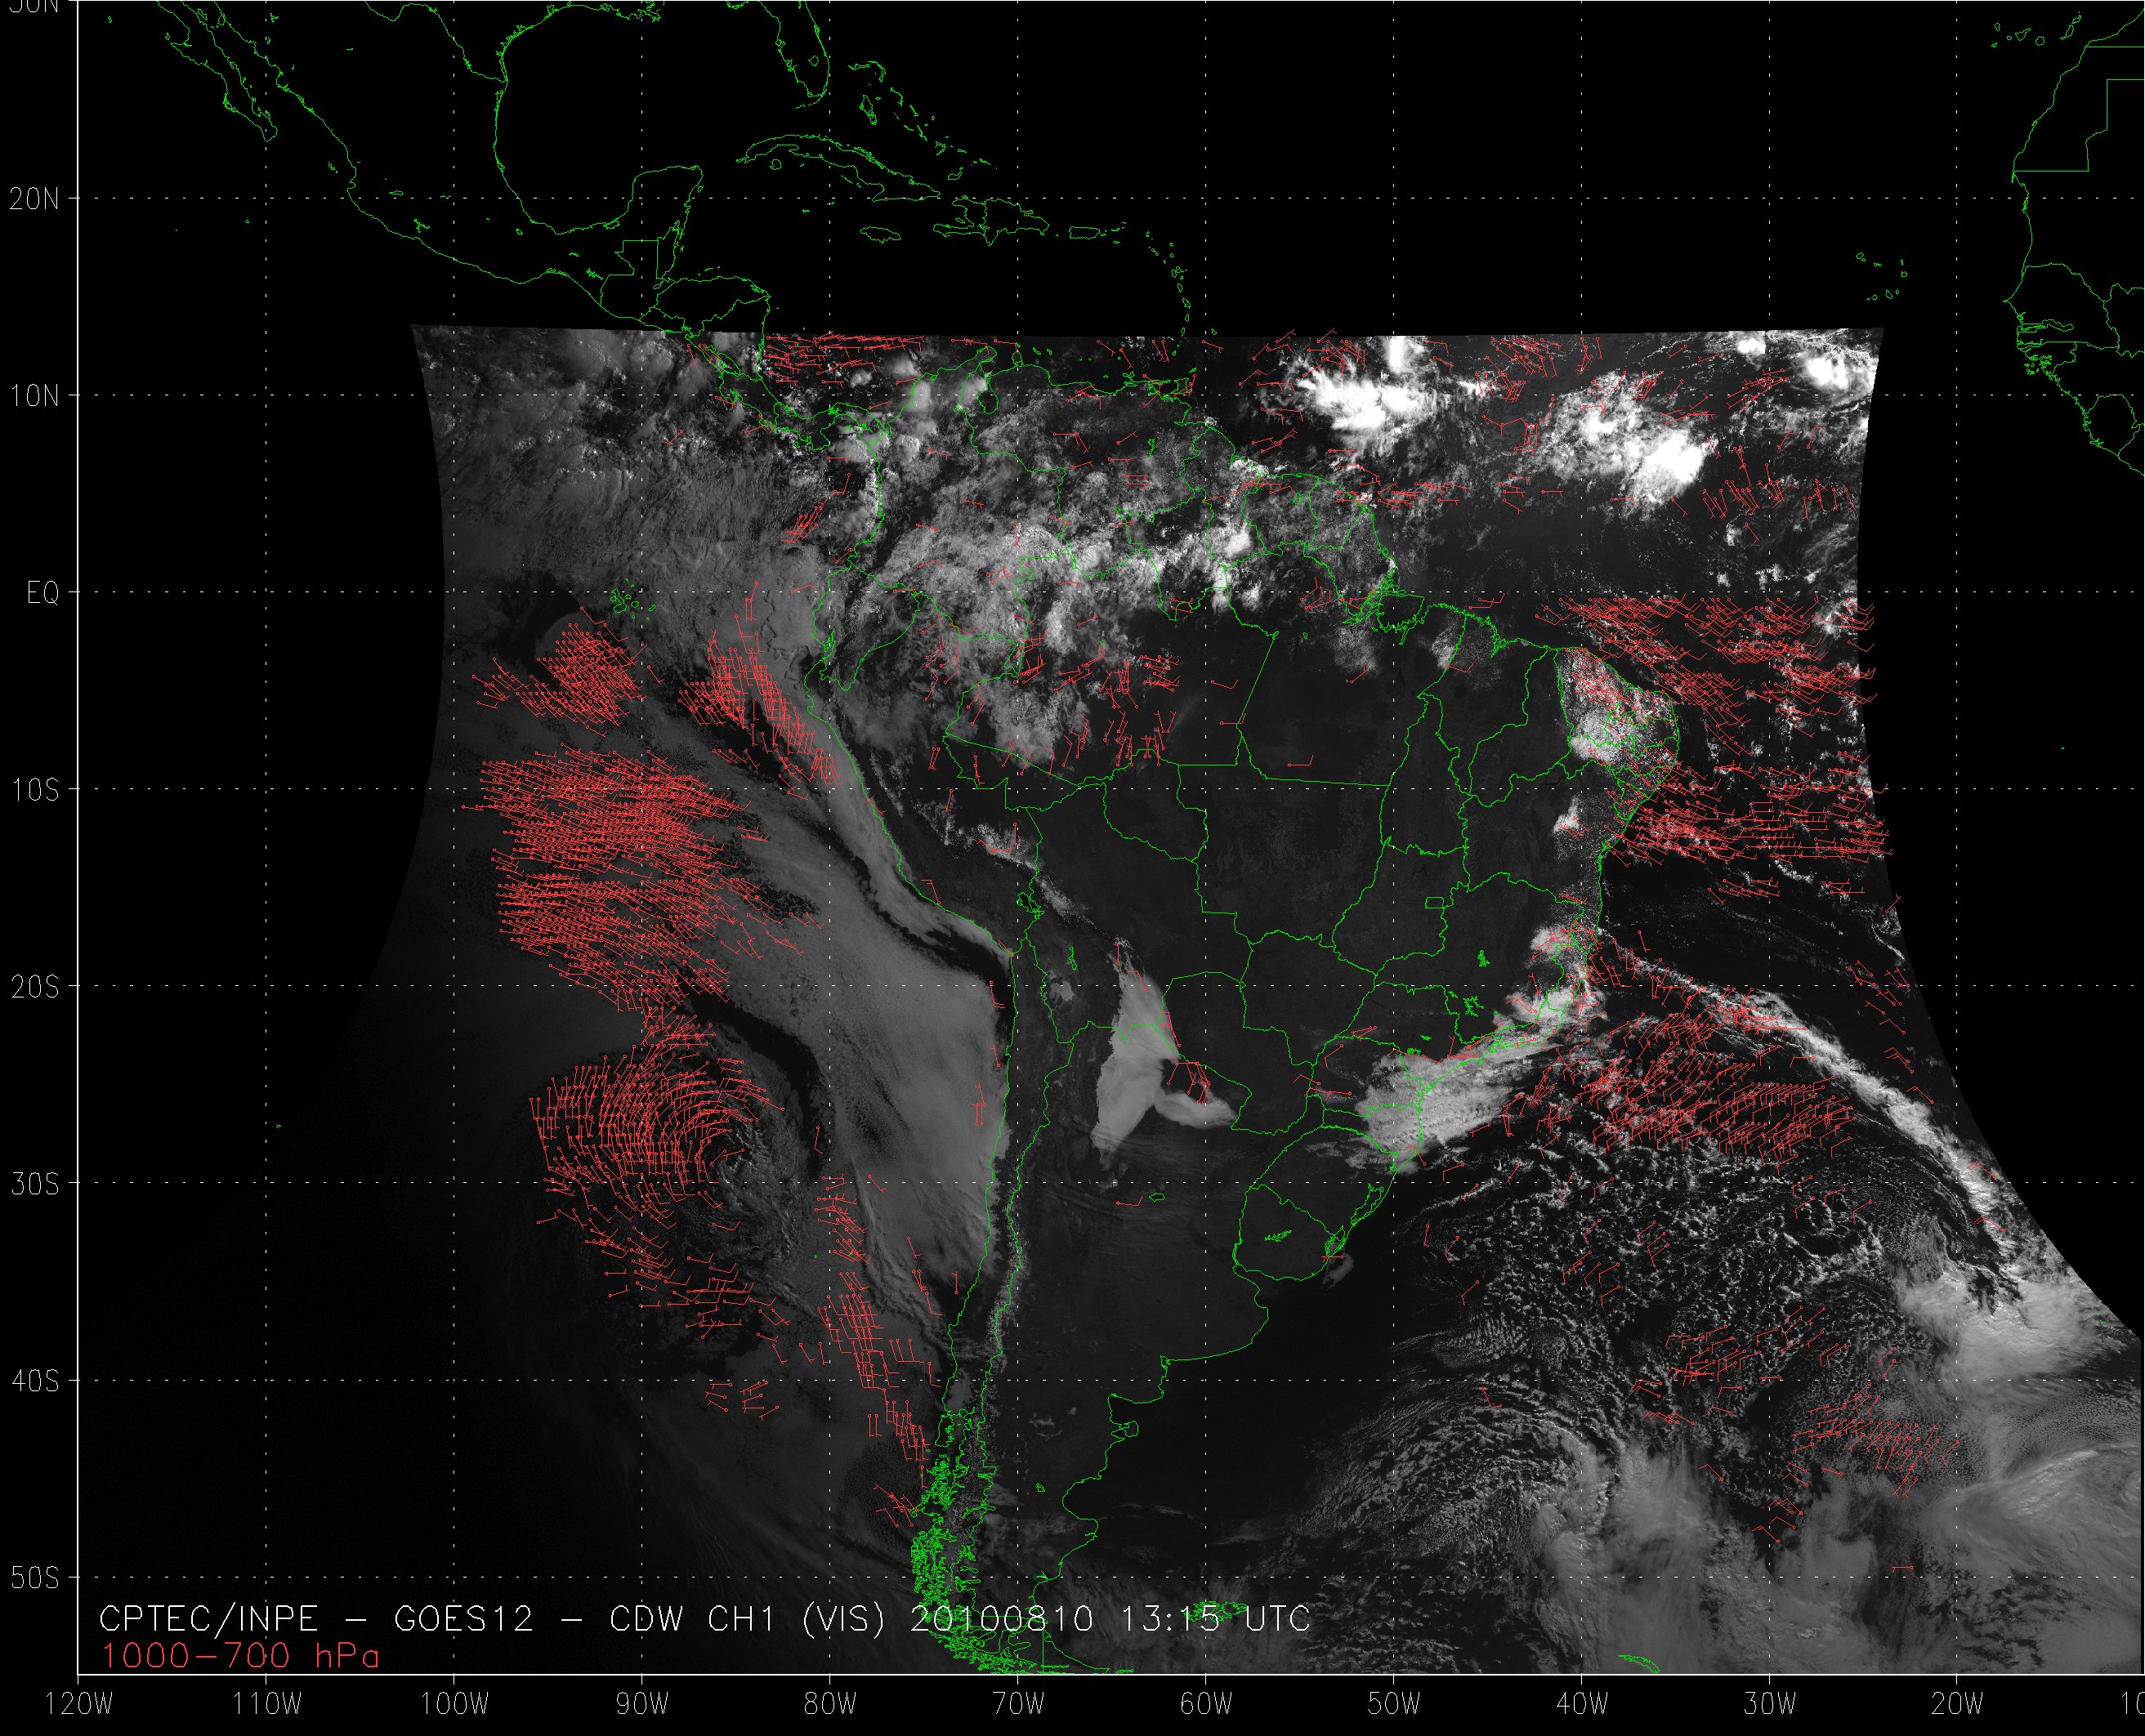This screenshot has height=1736, width=2145.
Task: Click the 30S latitude axis label
Action: [34, 1184]
